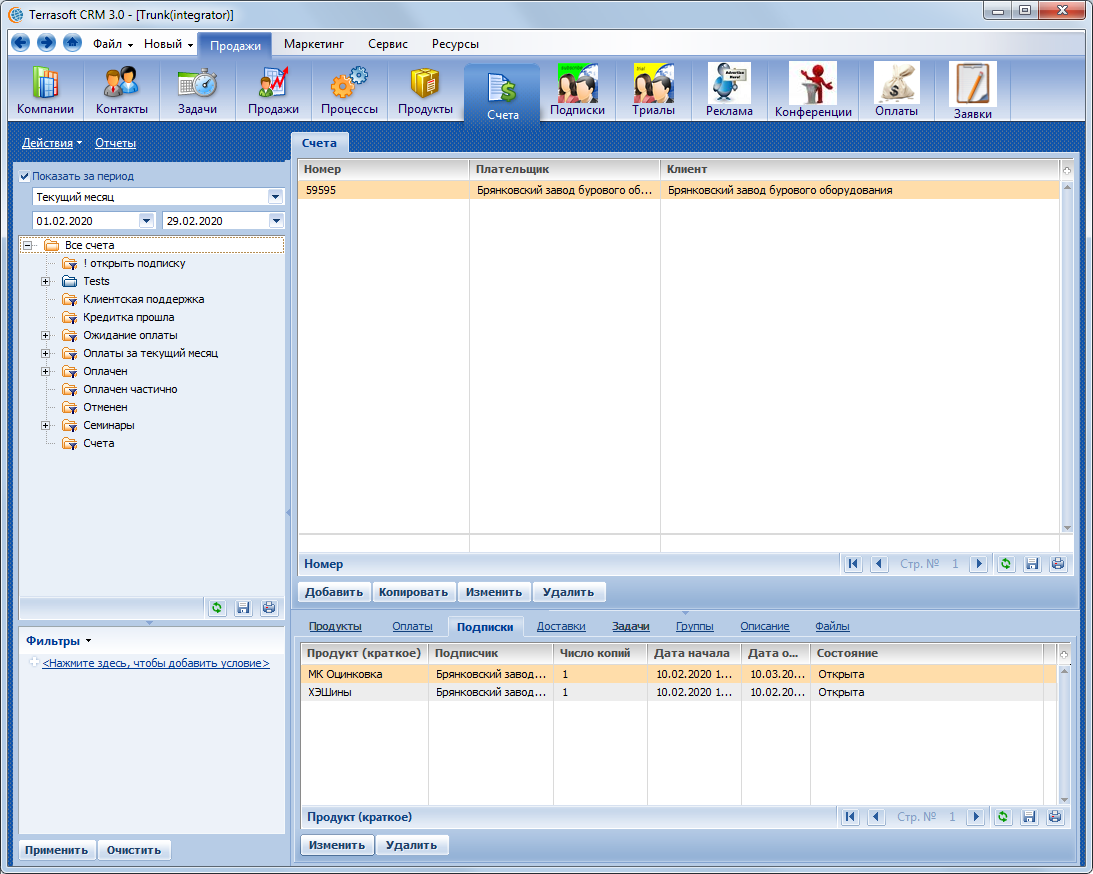
Task: Click the Очистить filter button
Action: coord(134,850)
